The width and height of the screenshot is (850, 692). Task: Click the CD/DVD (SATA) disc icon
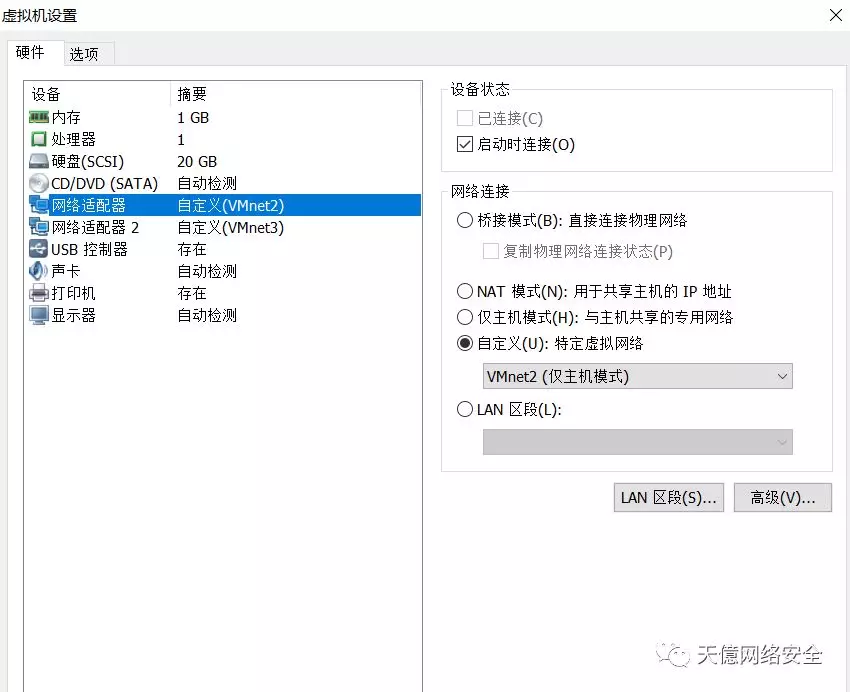coord(38,183)
